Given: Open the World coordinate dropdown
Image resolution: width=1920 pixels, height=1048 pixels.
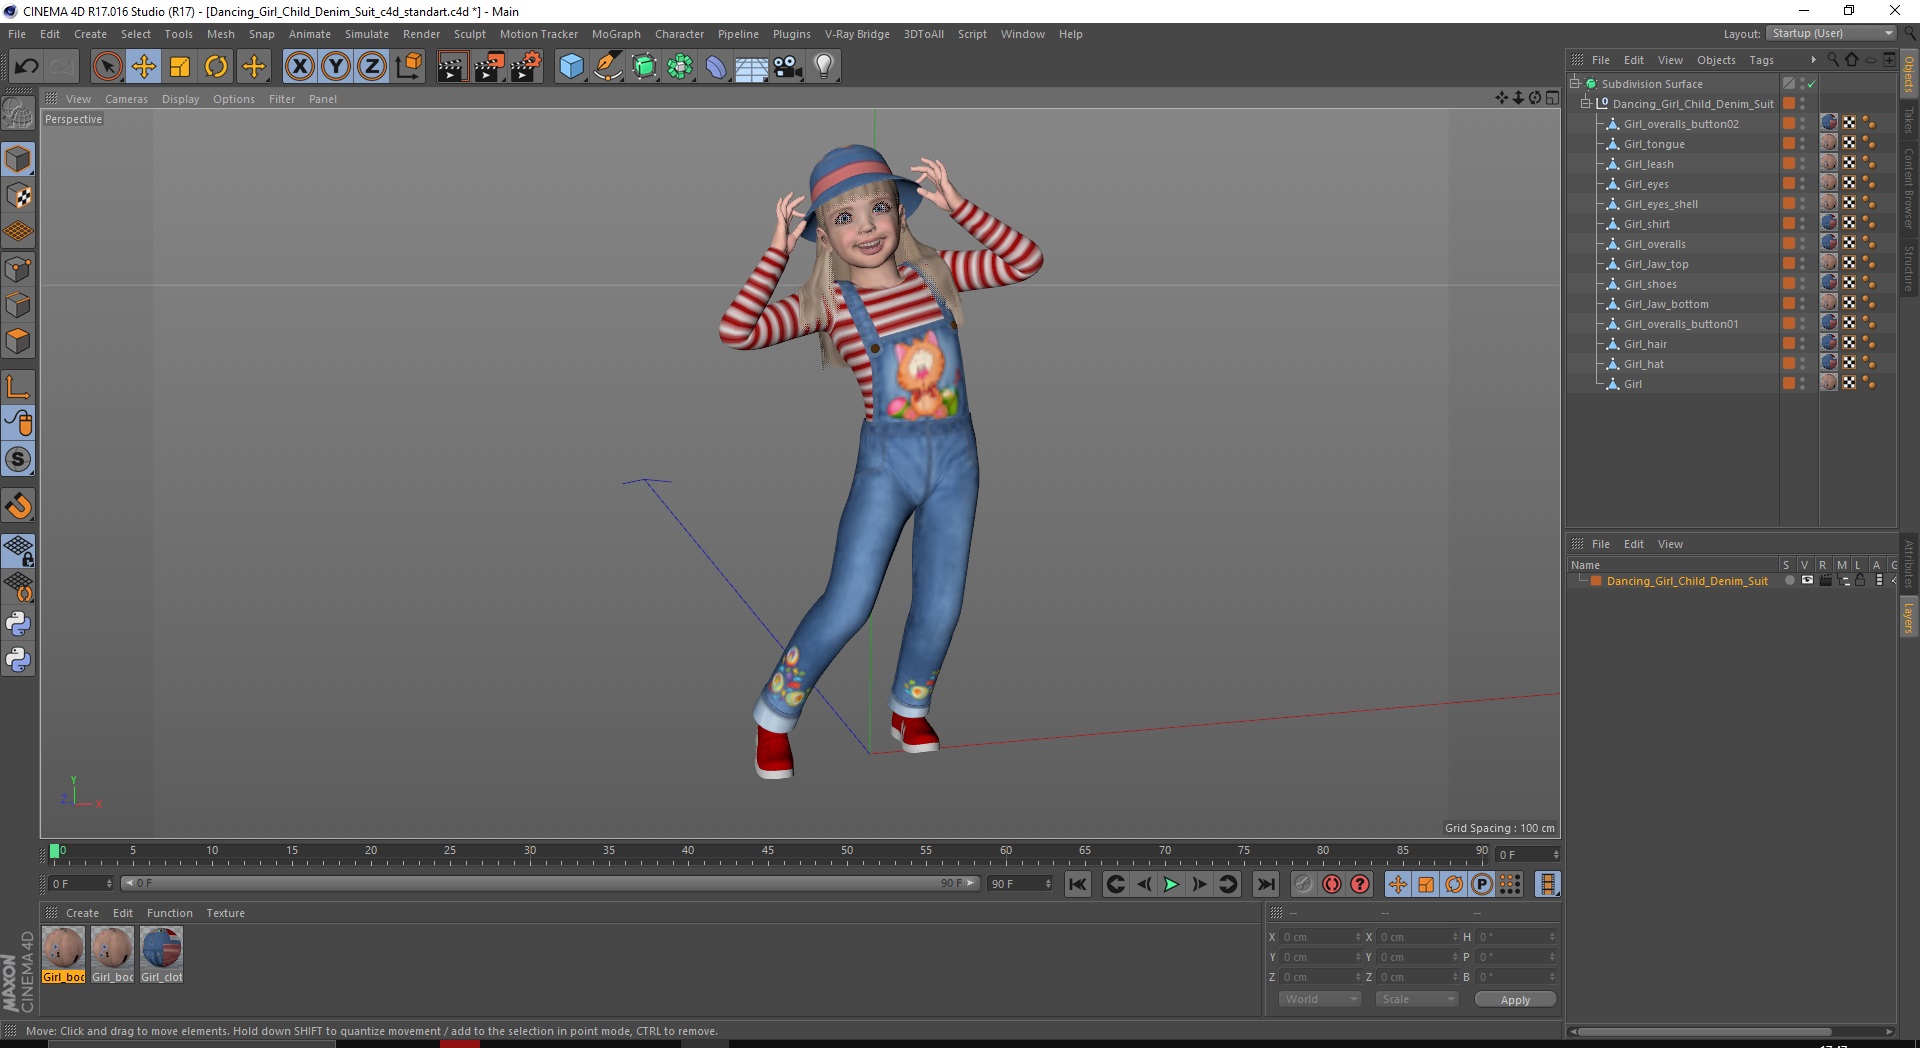Looking at the screenshot, I should click(1320, 999).
